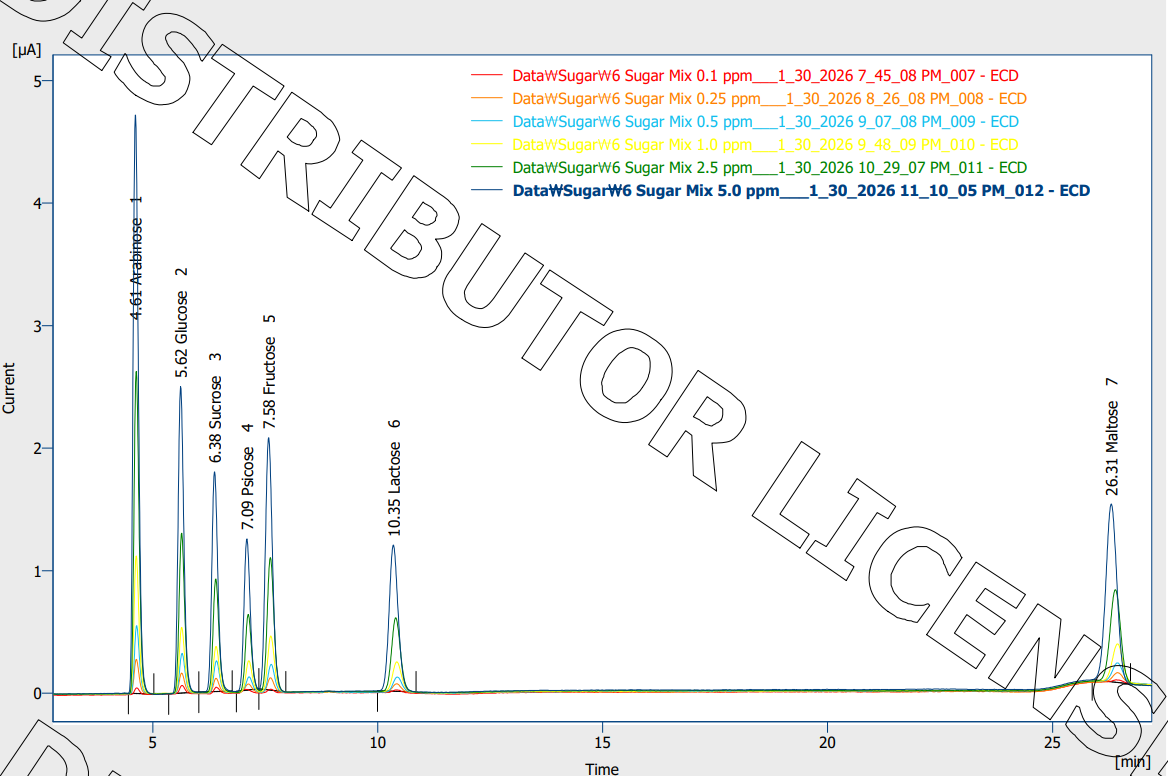1168x776 pixels.
Task: Click the [µA] unit label on the y-axis
Action: click(x=26, y=49)
